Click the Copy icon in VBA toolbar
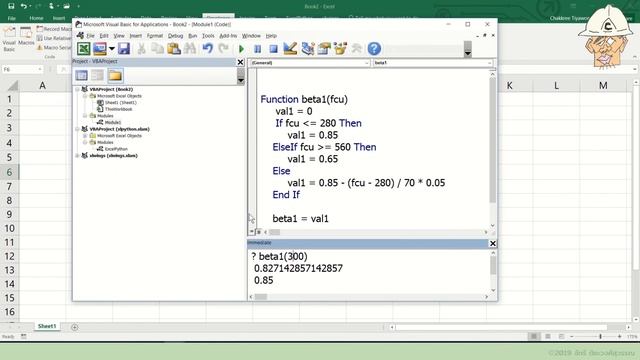The width and height of the screenshot is (640, 360). [x=157, y=49]
